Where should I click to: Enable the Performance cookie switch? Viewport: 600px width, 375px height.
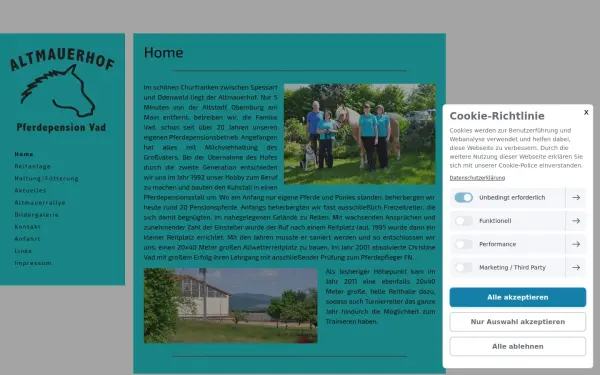tap(463, 244)
